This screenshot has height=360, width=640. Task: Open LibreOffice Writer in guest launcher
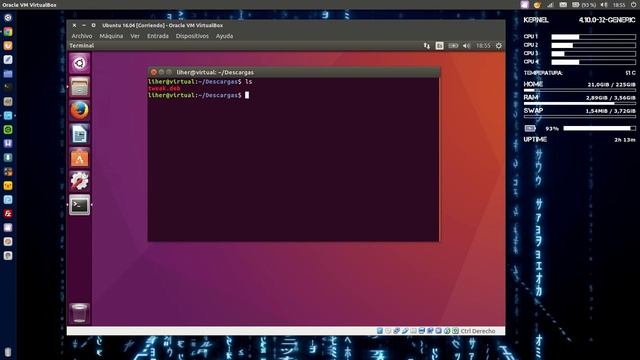(x=79, y=134)
